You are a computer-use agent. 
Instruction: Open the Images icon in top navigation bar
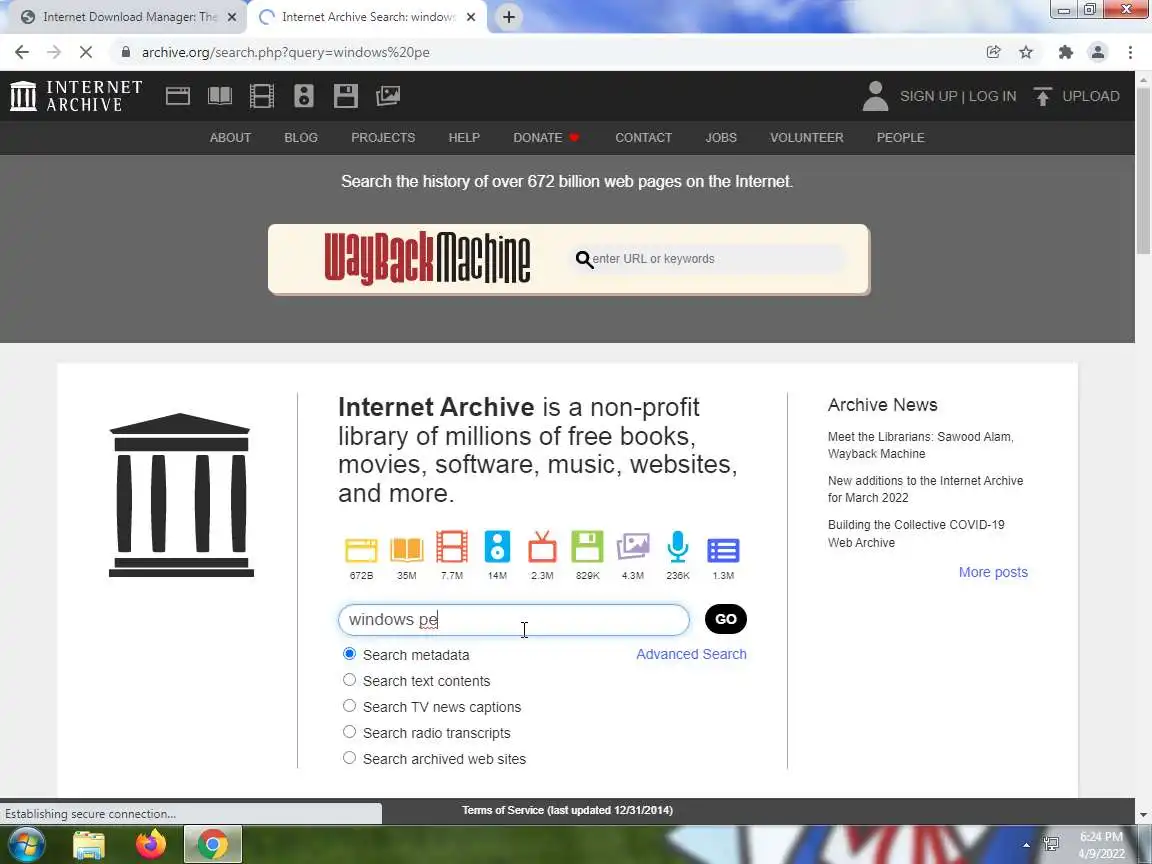coord(388,96)
